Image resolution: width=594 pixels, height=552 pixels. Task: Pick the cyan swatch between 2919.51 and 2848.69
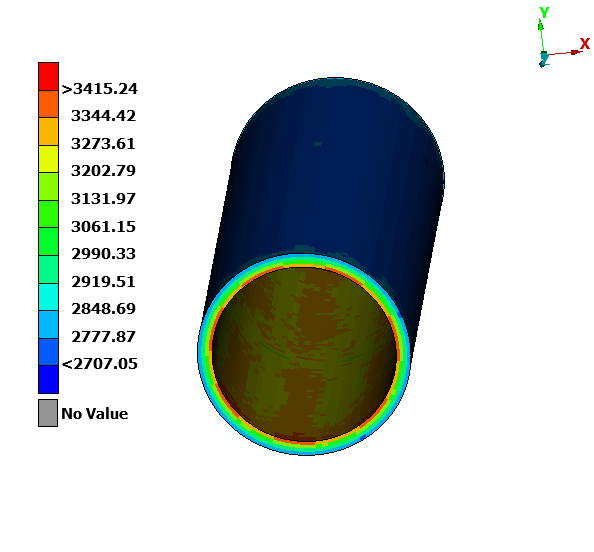(48, 297)
